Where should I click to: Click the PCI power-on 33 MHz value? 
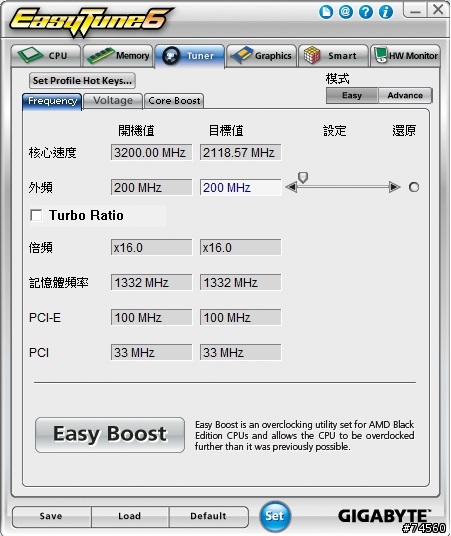(x=151, y=352)
